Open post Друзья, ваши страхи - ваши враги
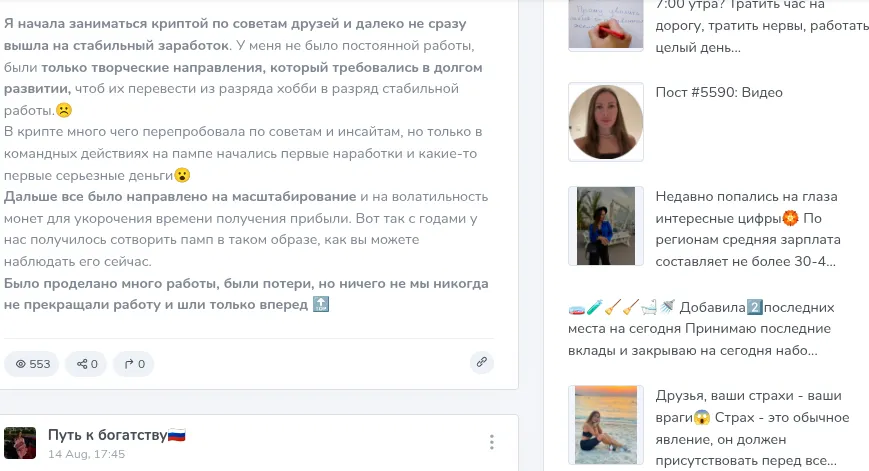Viewport: 869px width, 471px height. pos(752,428)
